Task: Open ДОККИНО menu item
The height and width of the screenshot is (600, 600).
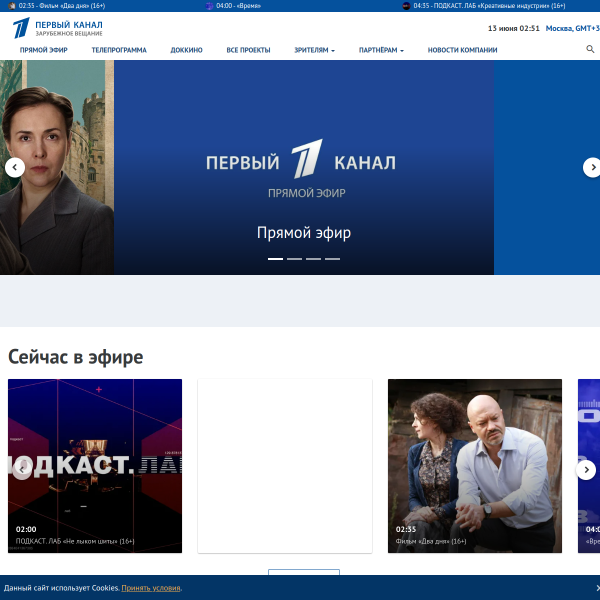Action: tap(186, 50)
